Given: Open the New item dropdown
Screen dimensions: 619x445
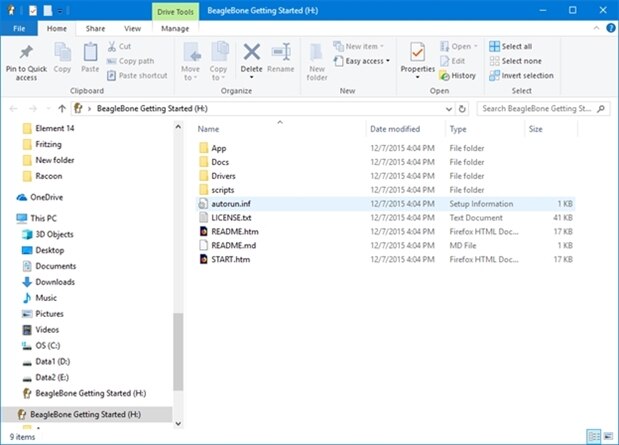Looking at the screenshot, I should point(361,46).
